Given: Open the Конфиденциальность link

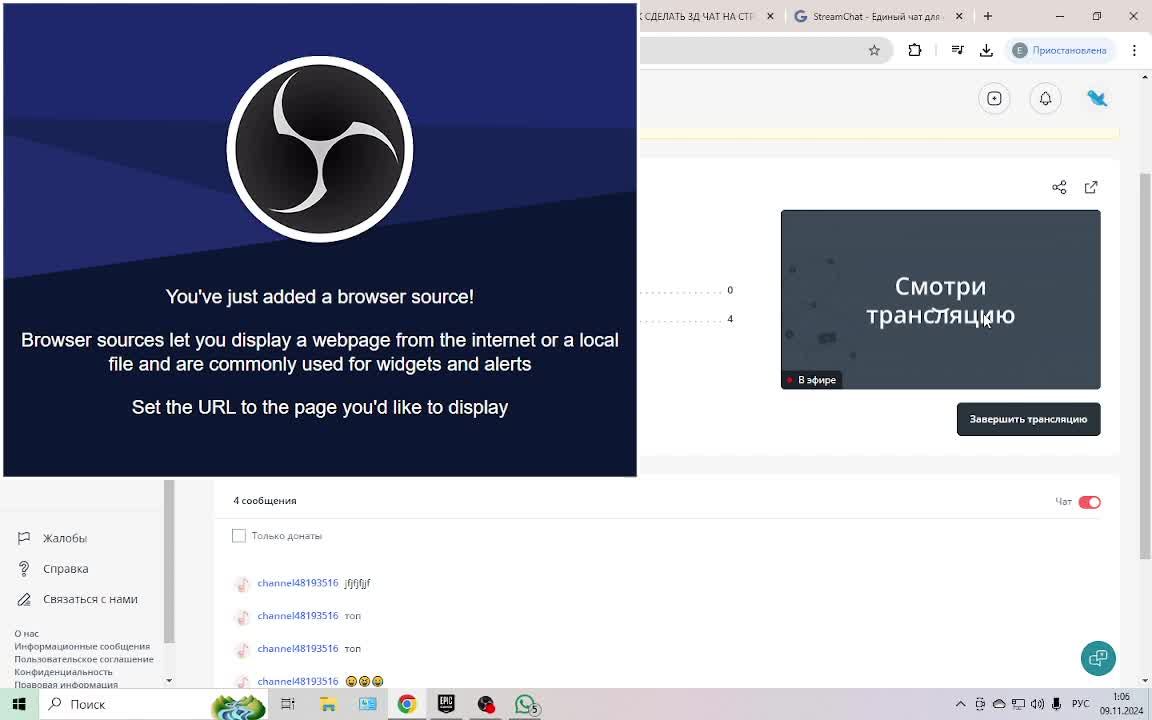Looking at the screenshot, I should tap(63, 672).
